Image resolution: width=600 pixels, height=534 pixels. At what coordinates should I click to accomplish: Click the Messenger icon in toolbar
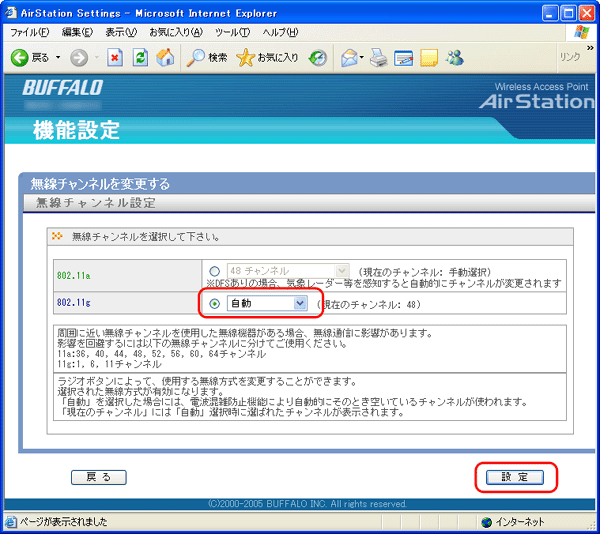pos(455,58)
